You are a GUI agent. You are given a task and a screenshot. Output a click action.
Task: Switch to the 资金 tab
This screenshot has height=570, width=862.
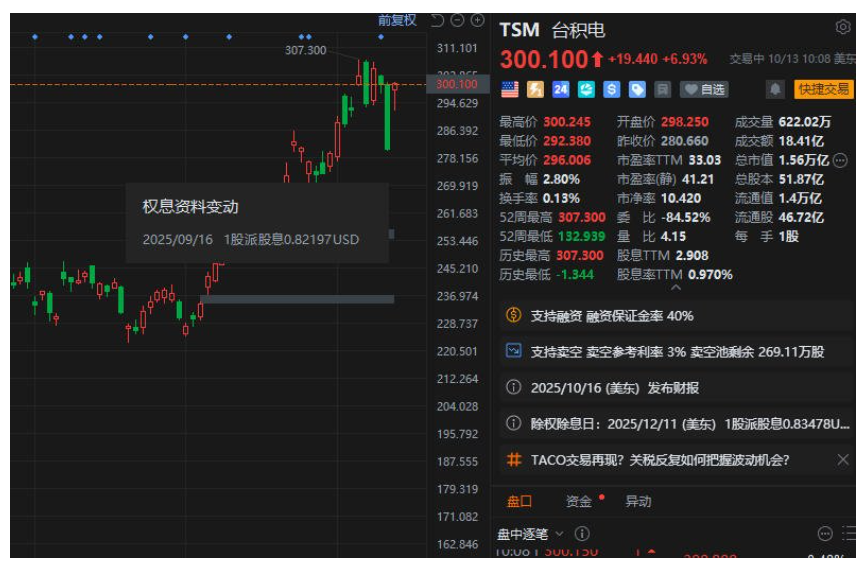tap(579, 502)
